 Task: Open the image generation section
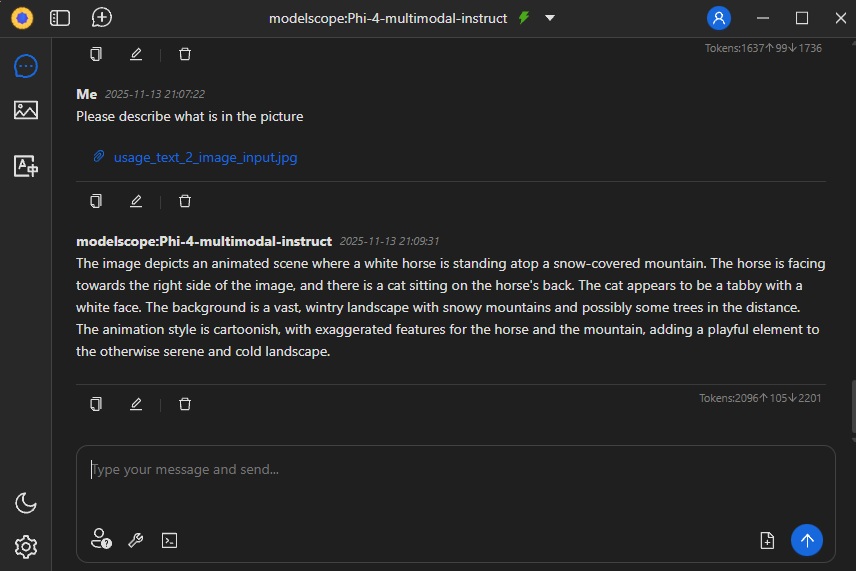pos(26,110)
